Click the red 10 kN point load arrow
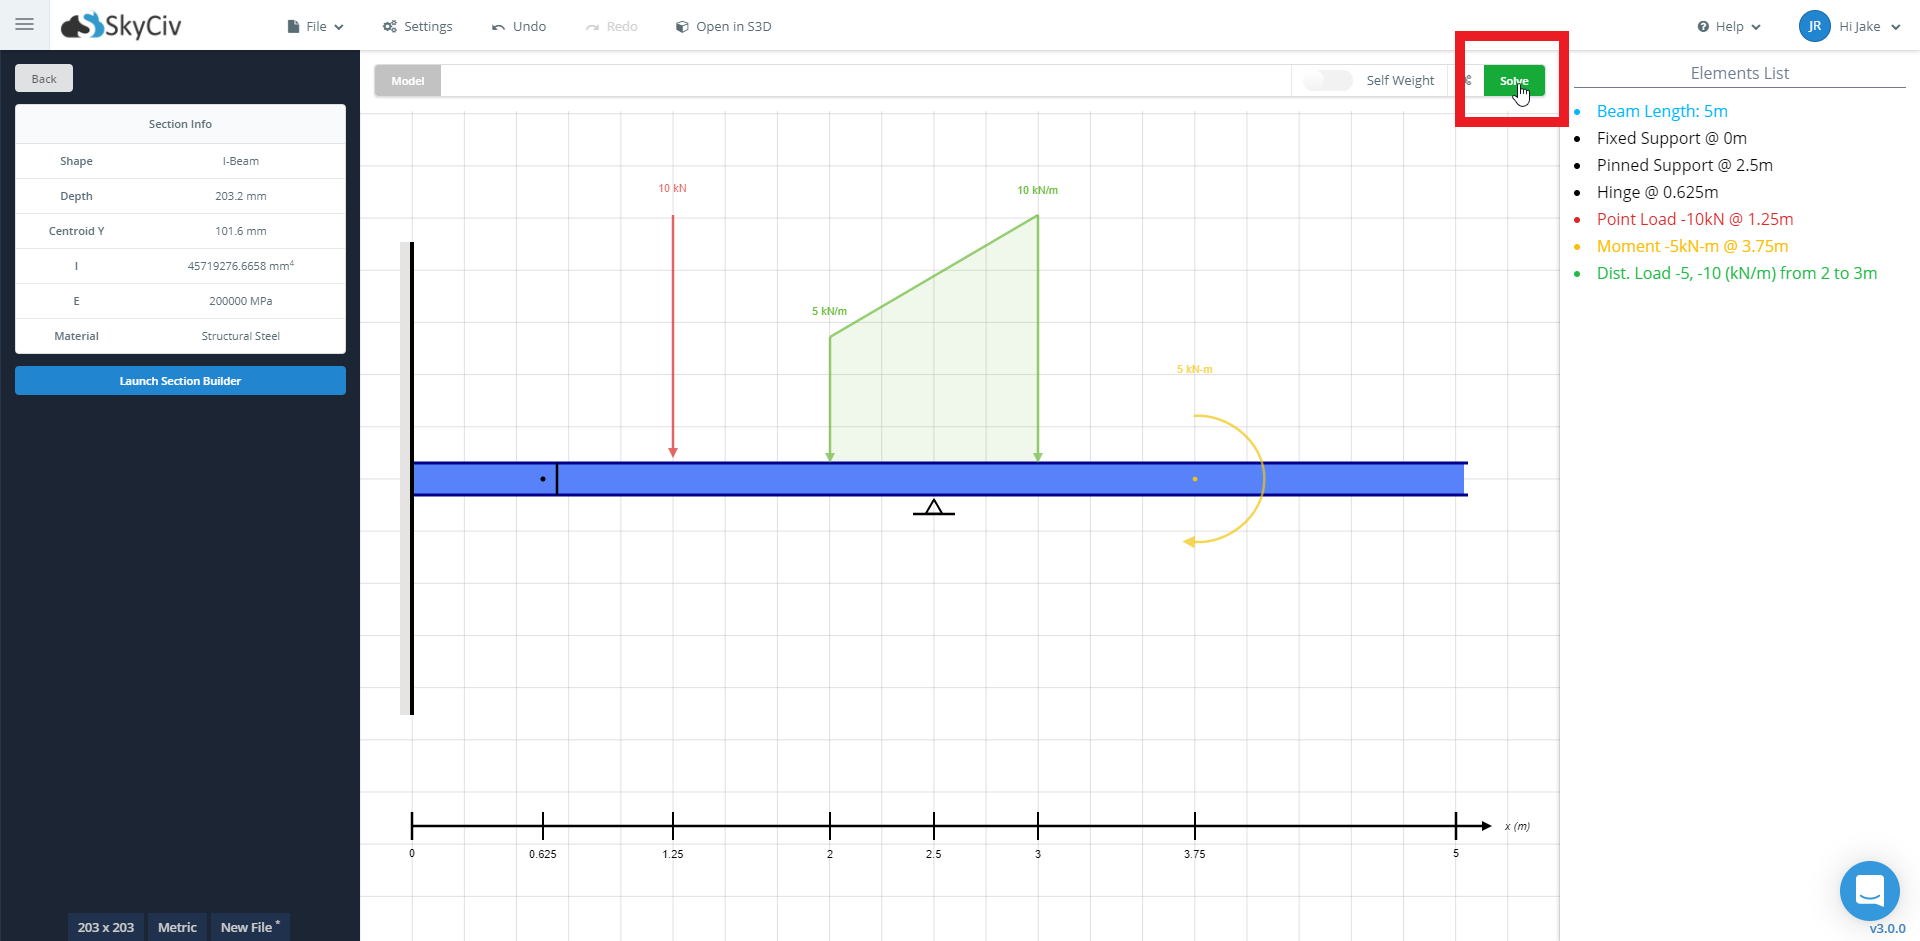This screenshot has height=941, width=1920. [673, 336]
